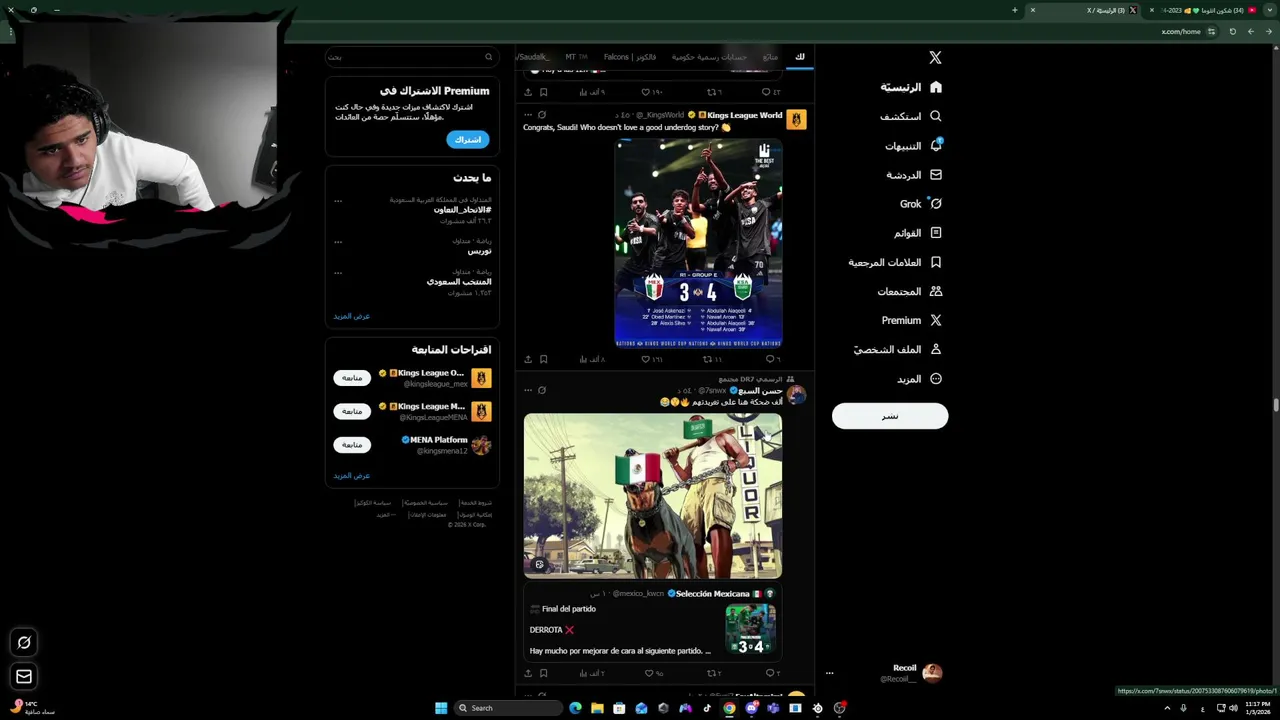The height and width of the screenshot is (720, 1280).
Task: Open quoted Selección Mexicana post
Action: 653,622
